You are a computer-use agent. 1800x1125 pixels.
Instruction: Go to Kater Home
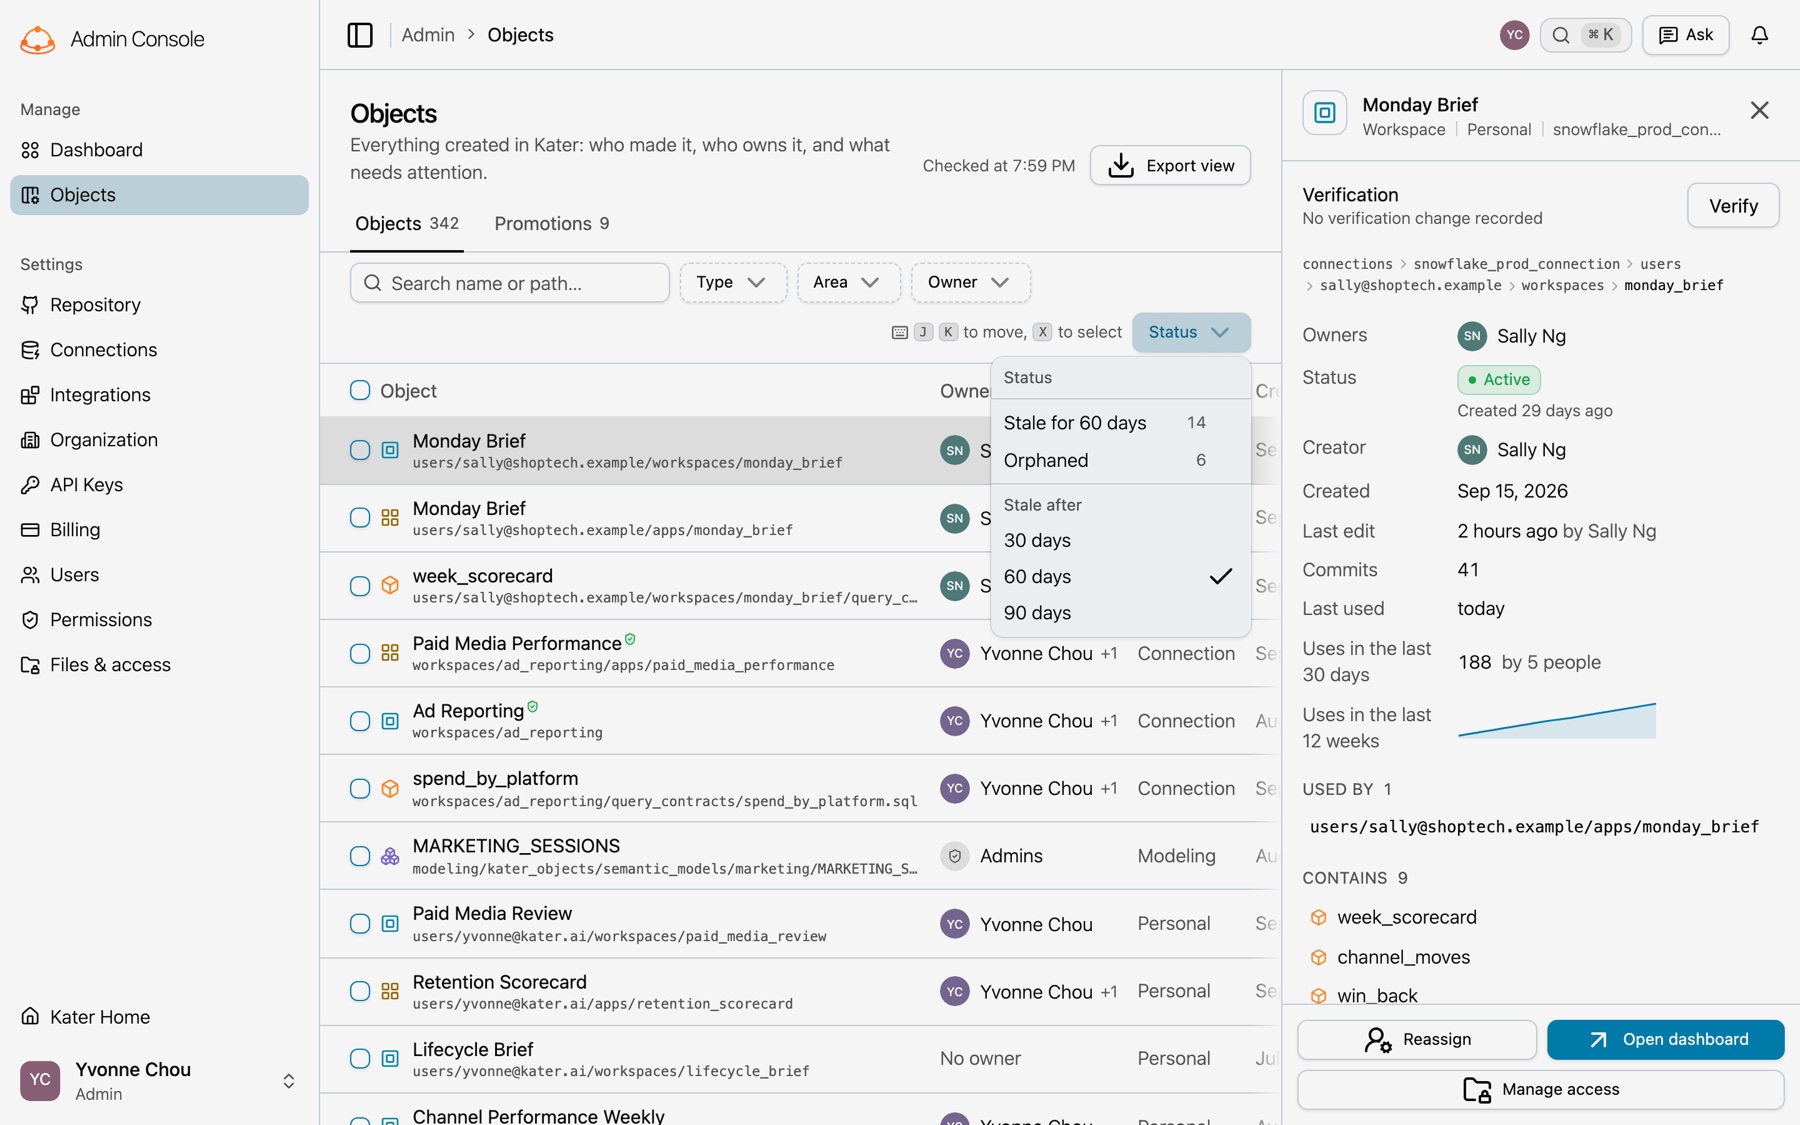tap(159, 1017)
